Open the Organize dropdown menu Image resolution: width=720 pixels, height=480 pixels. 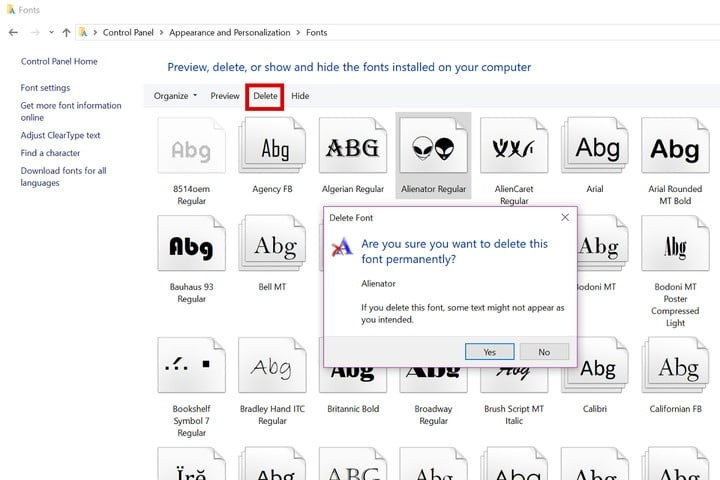175,96
